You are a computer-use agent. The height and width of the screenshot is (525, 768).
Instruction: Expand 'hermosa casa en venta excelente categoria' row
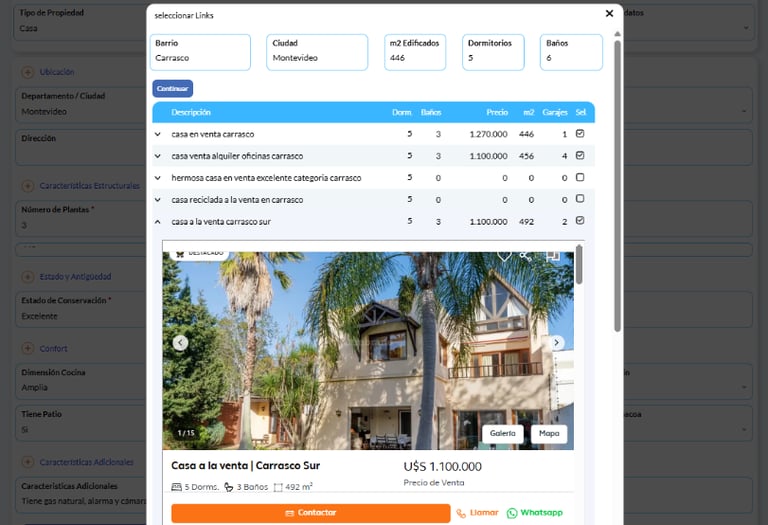(x=158, y=178)
